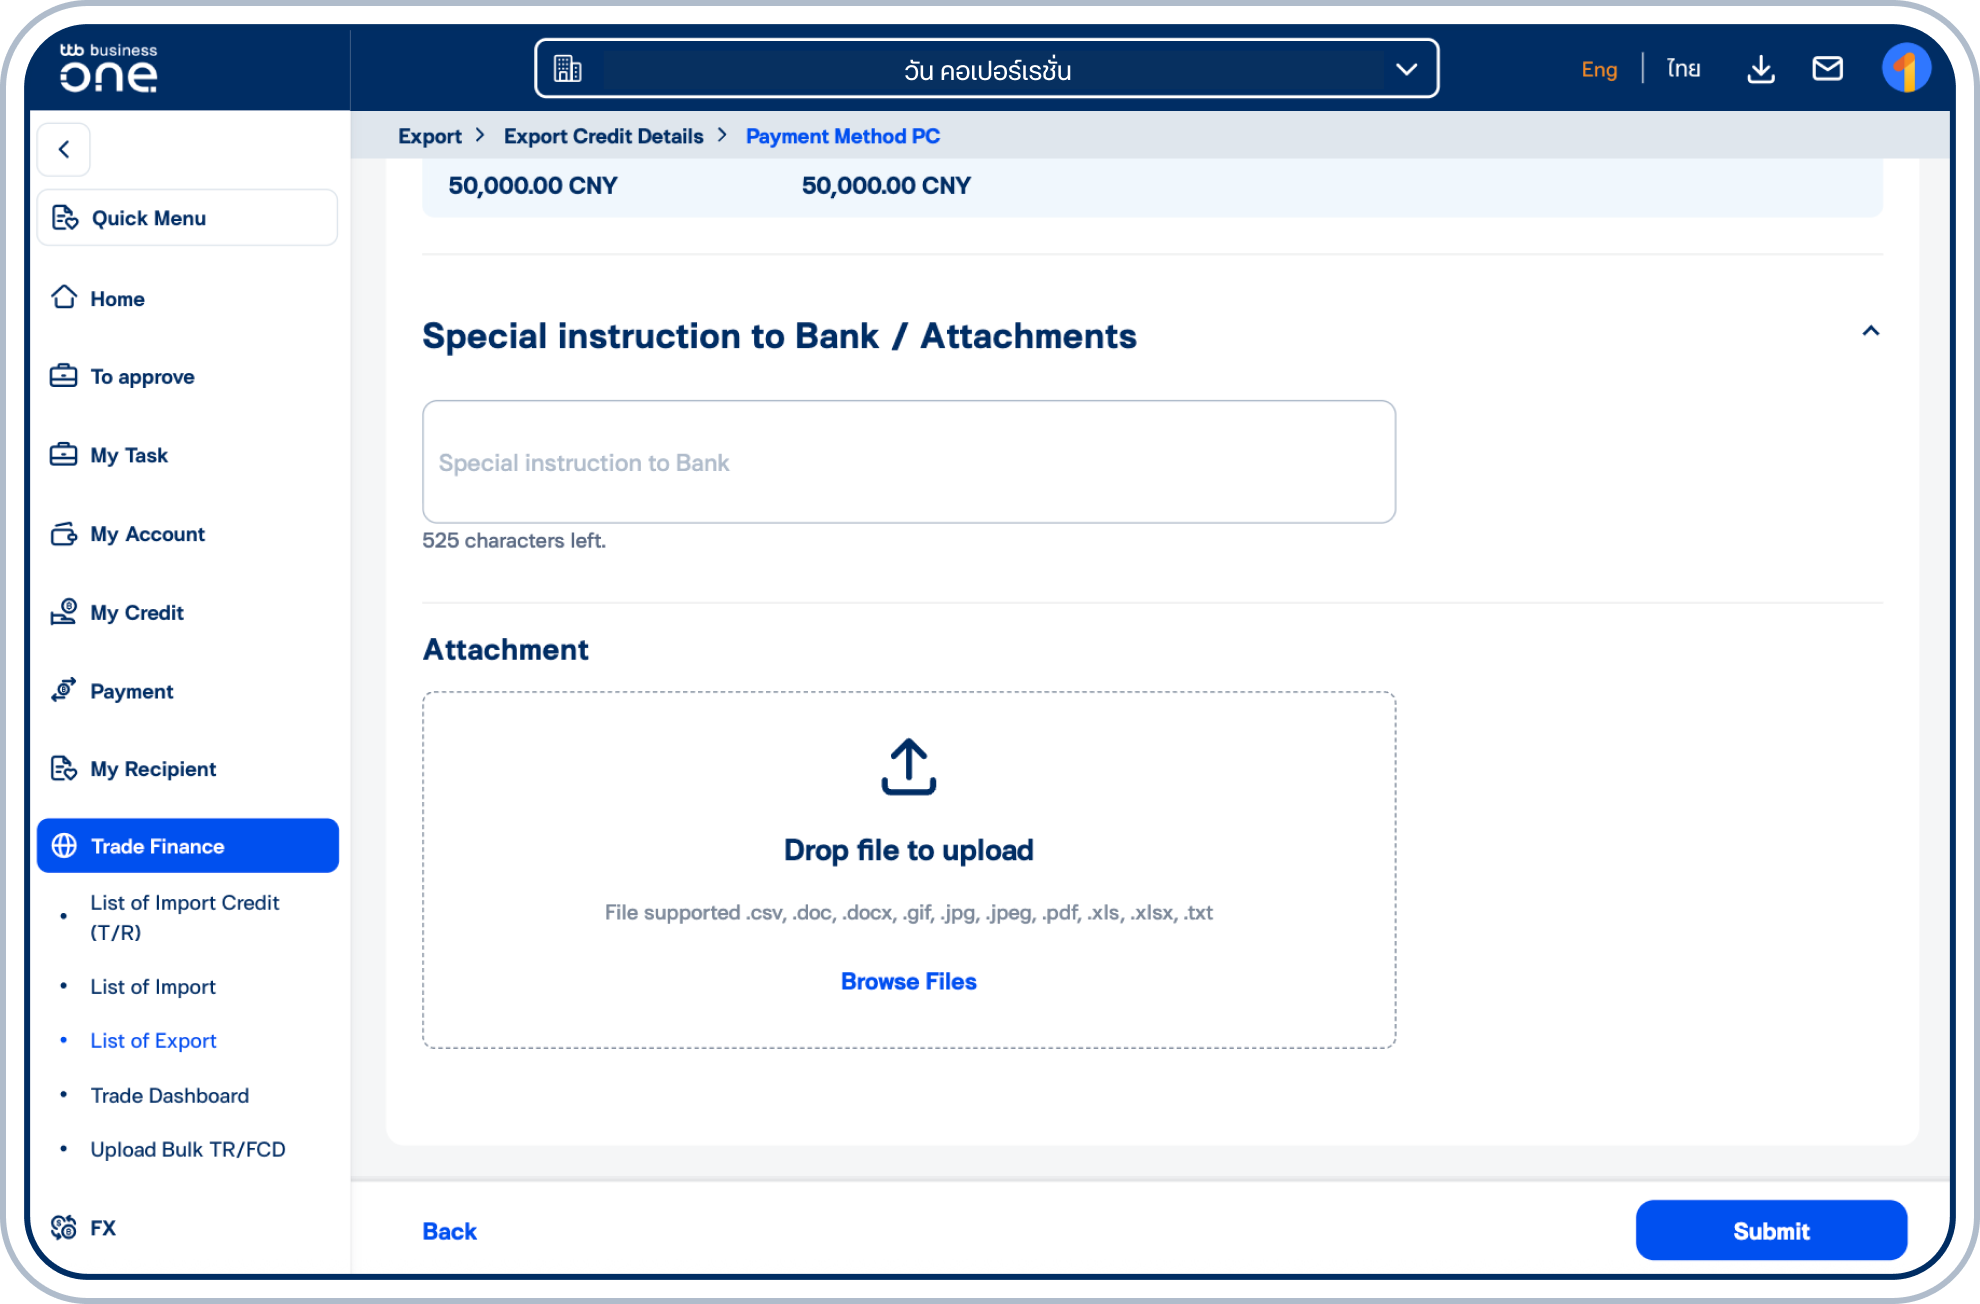Select the Trade Finance globe icon
The image size is (1980, 1304).
click(x=64, y=845)
